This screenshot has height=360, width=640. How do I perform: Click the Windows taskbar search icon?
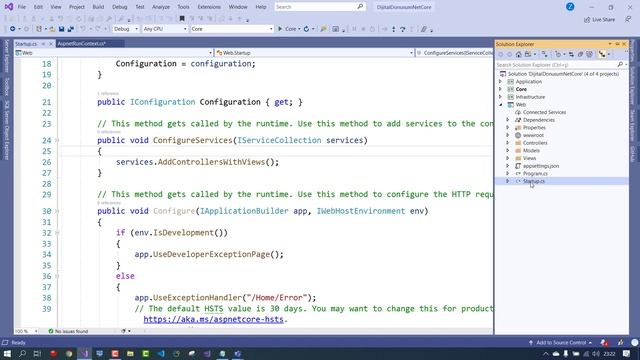(22, 353)
